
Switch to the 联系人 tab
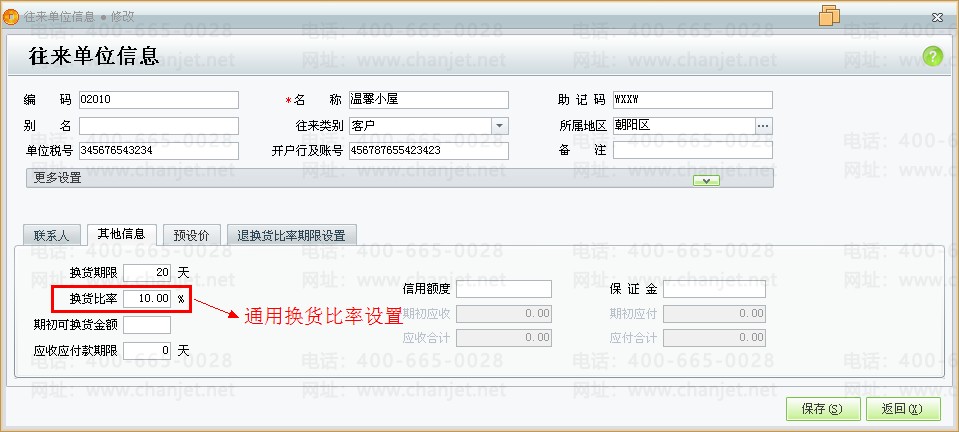pos(51,236)
